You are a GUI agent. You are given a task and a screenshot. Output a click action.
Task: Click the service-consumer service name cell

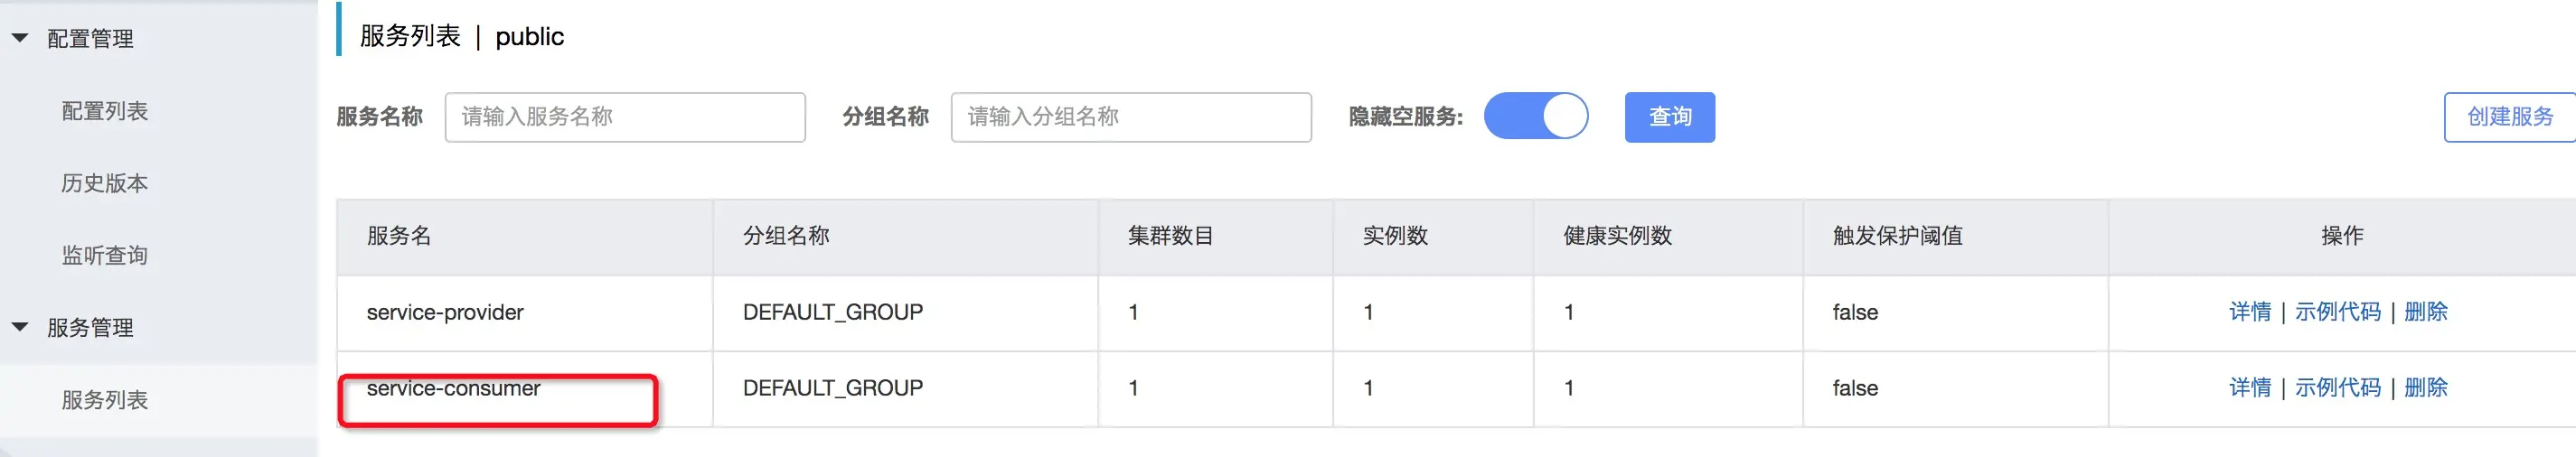coord(453,389)
